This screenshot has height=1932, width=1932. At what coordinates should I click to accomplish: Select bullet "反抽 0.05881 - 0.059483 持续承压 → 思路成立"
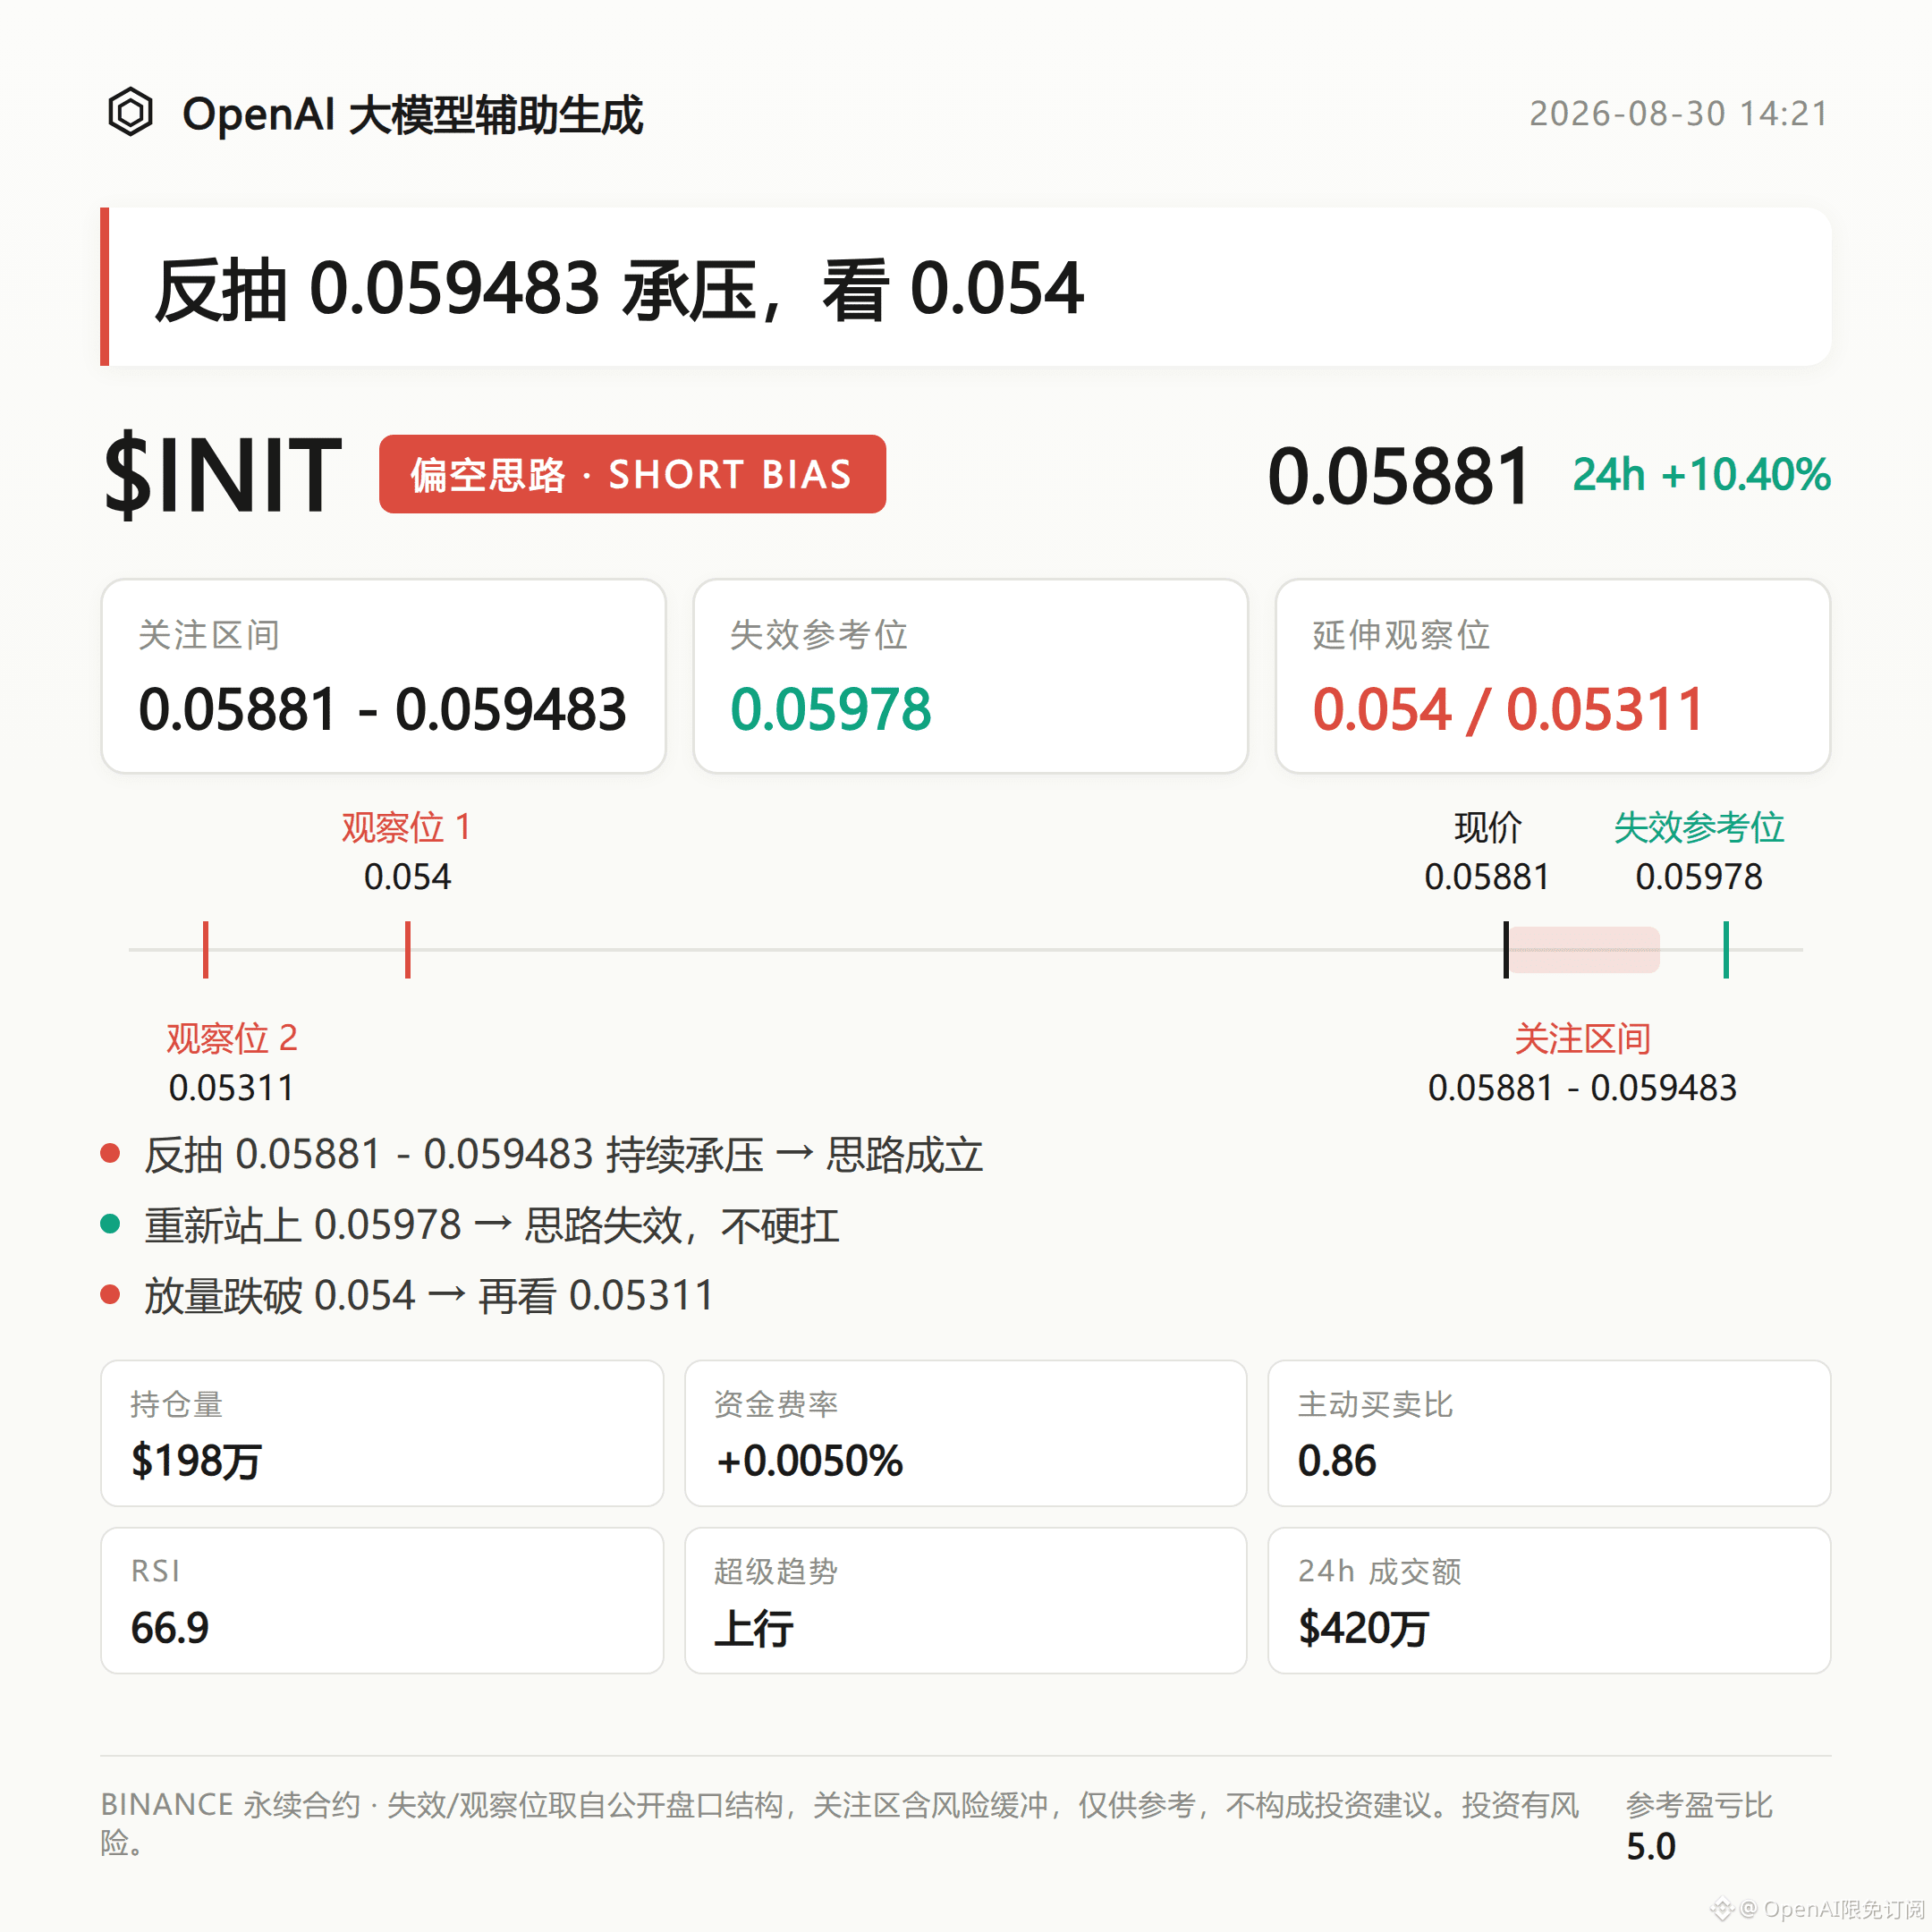(x=564, y=1155)
